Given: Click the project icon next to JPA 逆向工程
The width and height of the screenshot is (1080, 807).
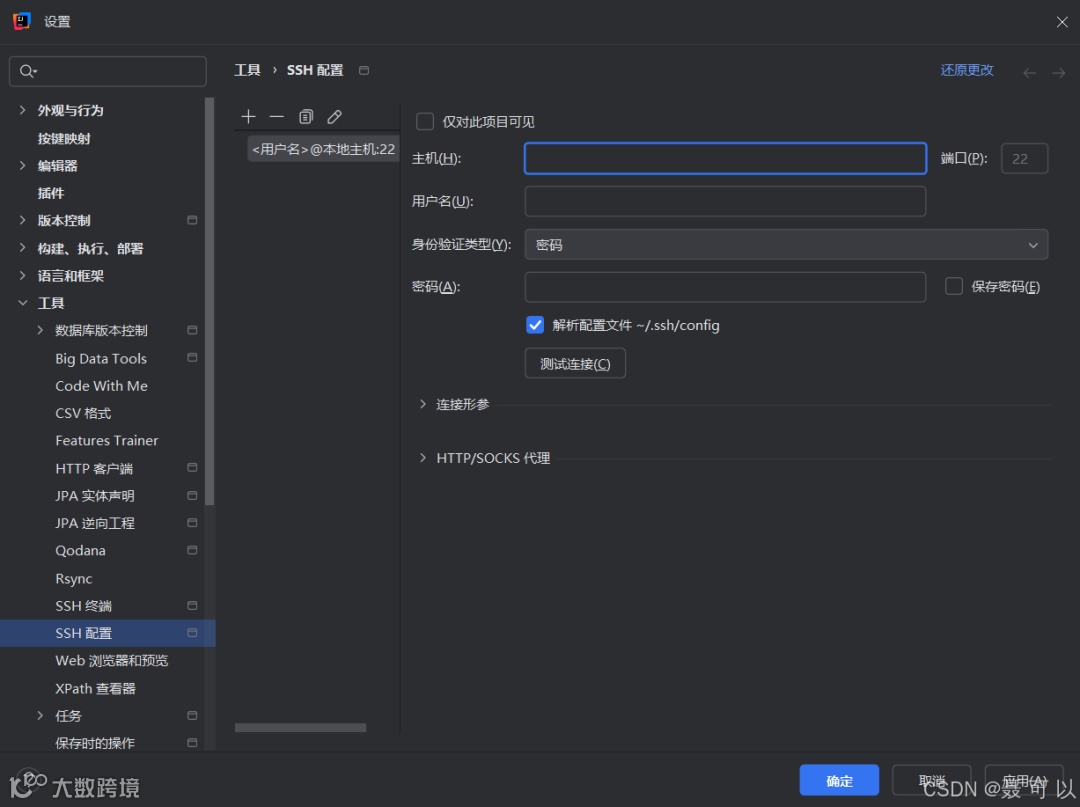Looking at the screenshot, I should (192, 523).
